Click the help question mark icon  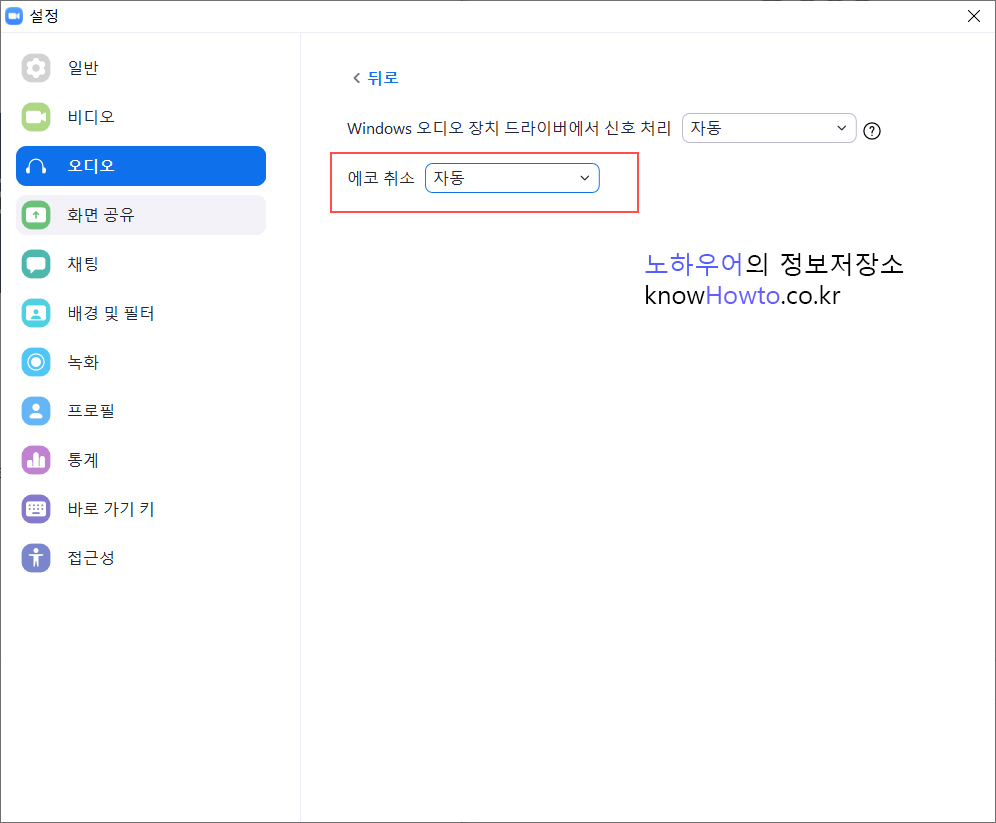coord(872,131)
